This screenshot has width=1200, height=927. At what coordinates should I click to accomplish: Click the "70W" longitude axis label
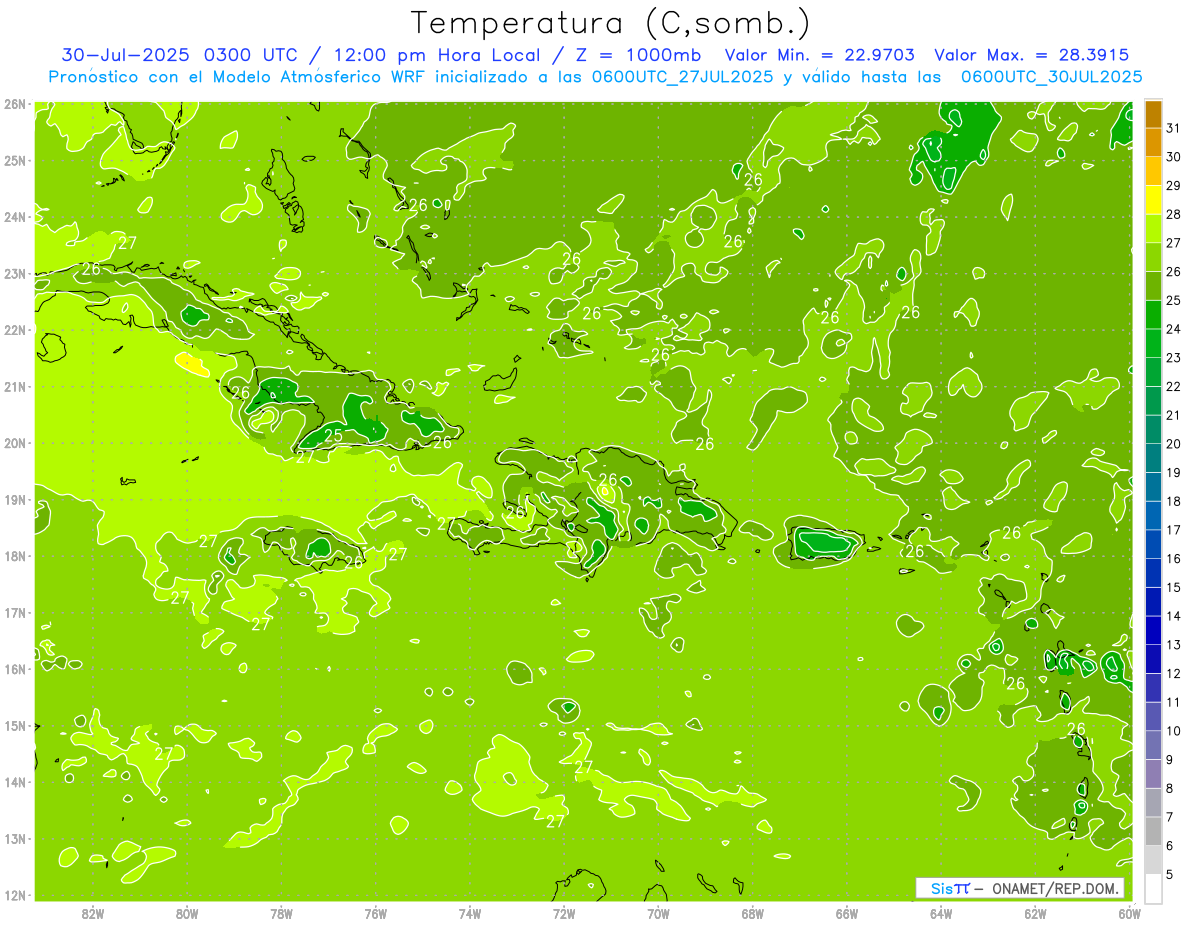(x=658, y=913)
